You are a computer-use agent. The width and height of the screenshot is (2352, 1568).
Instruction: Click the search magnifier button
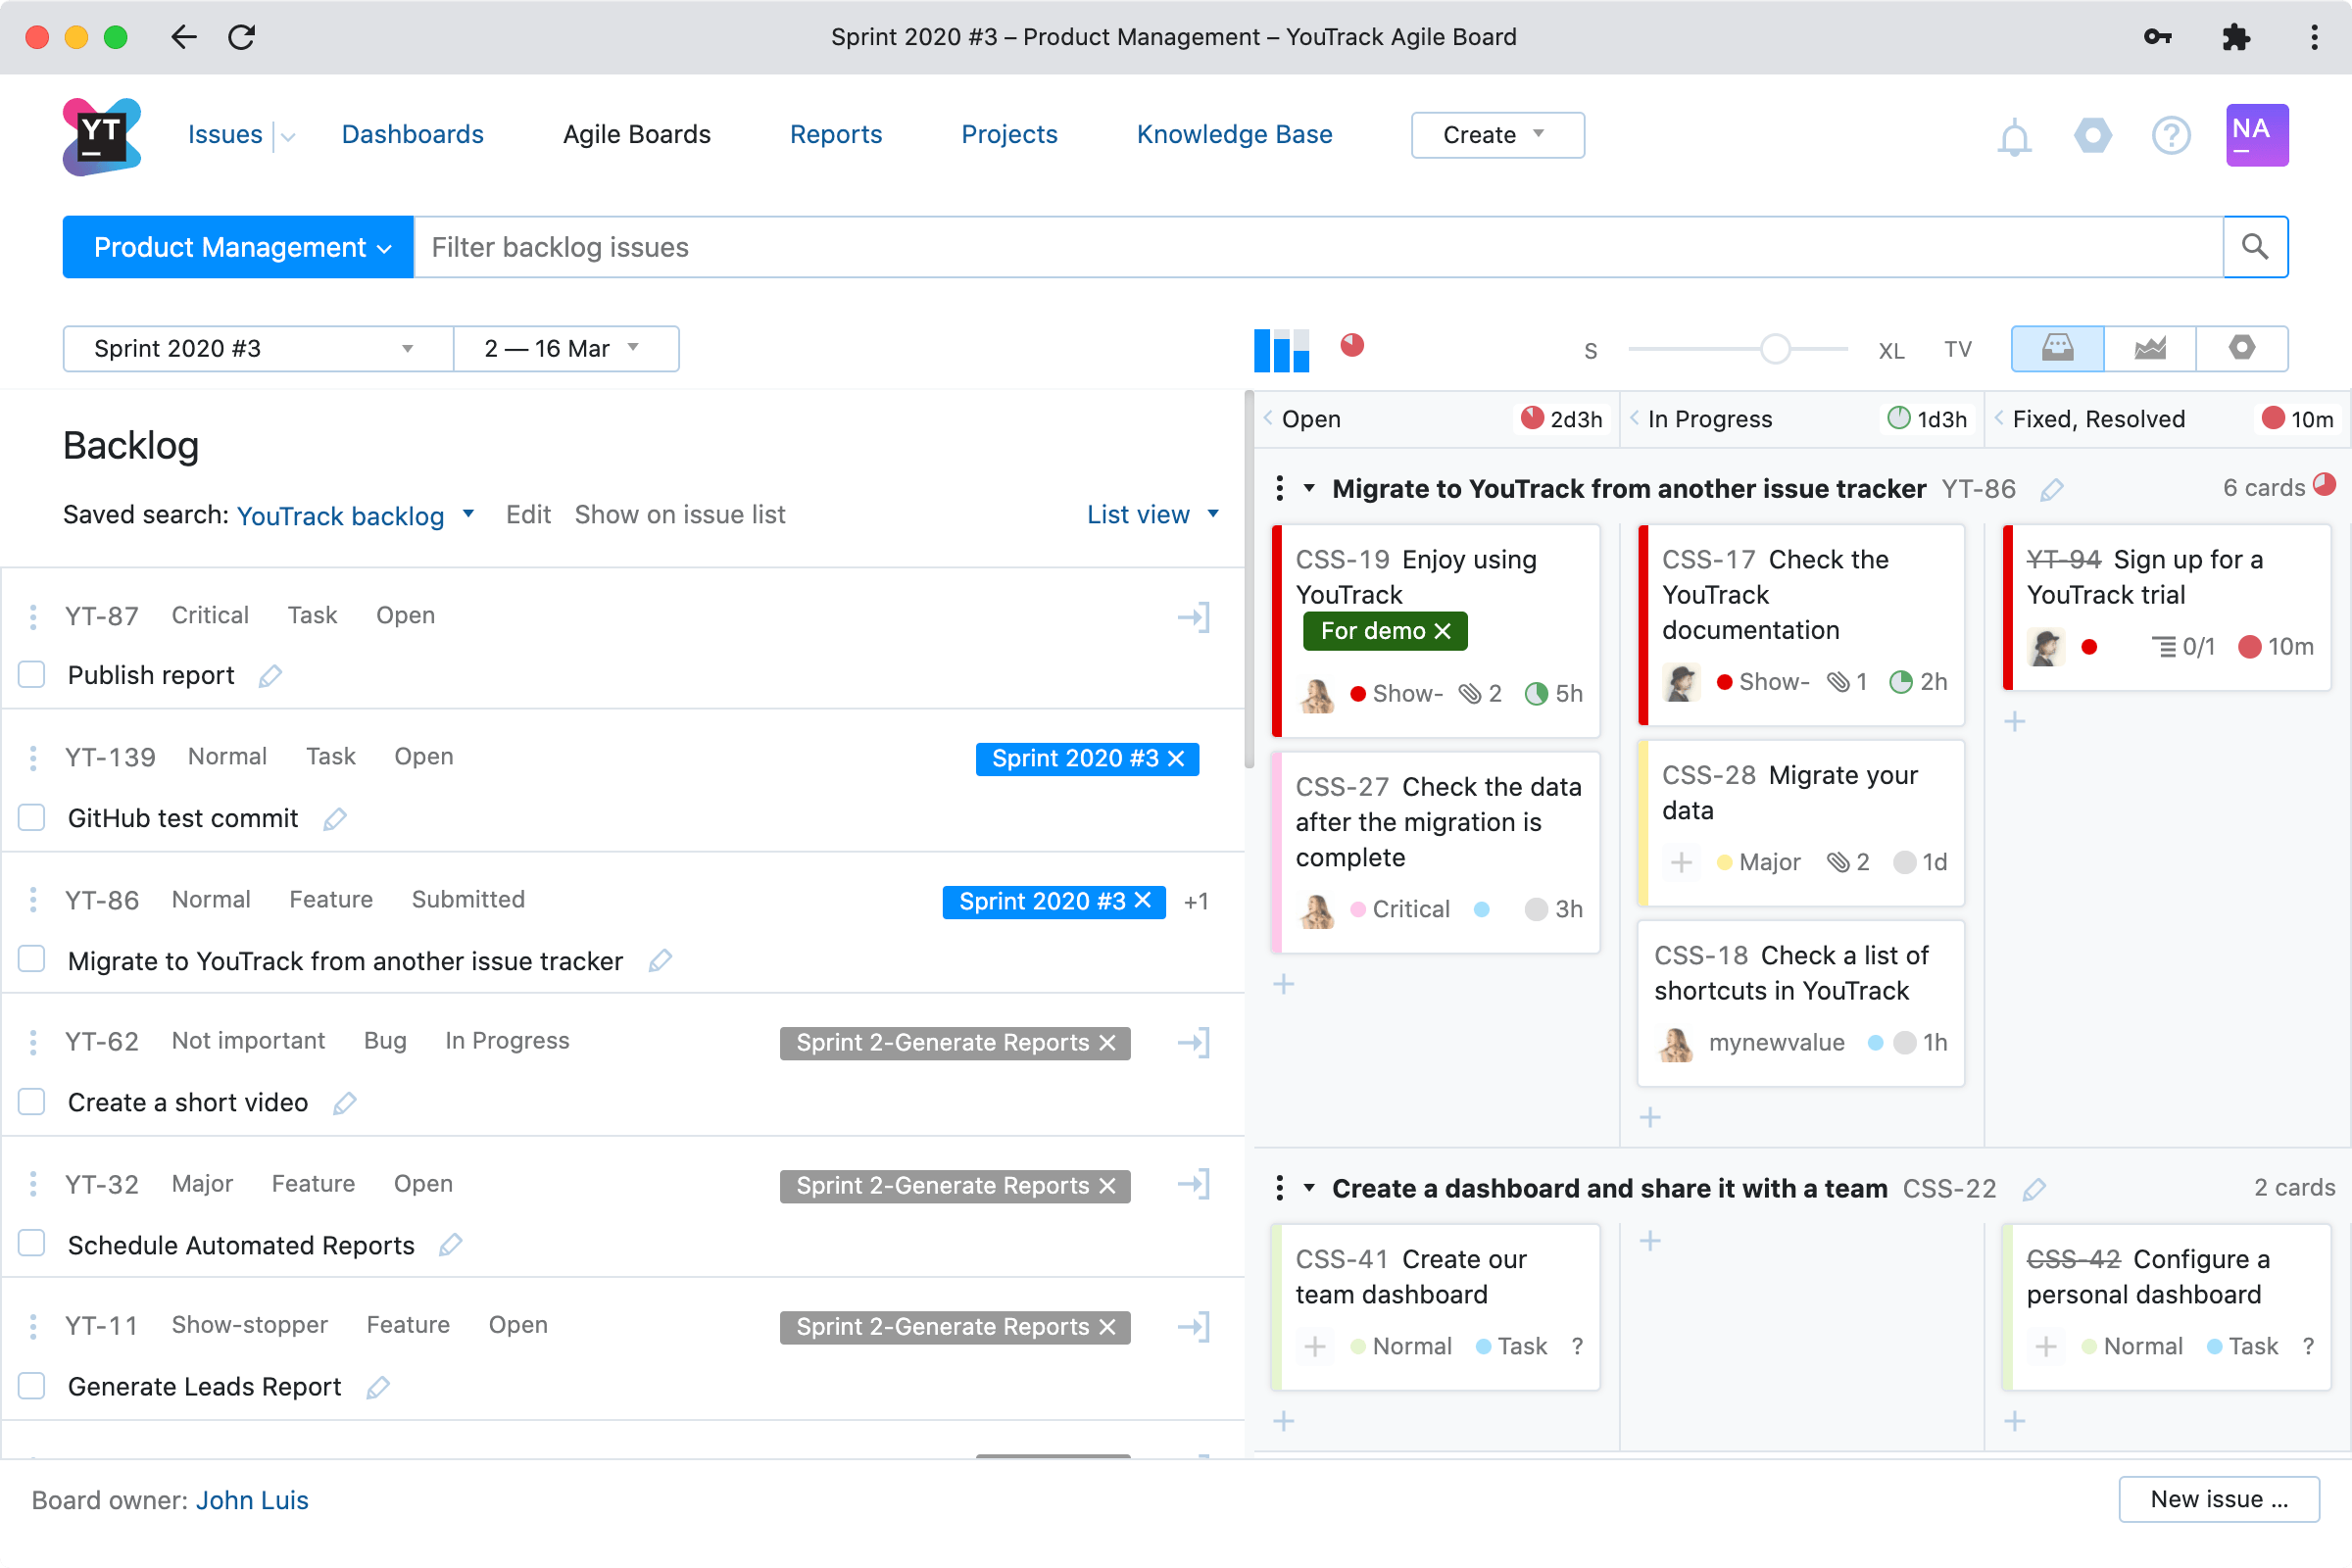click(x=2255, y=247)
